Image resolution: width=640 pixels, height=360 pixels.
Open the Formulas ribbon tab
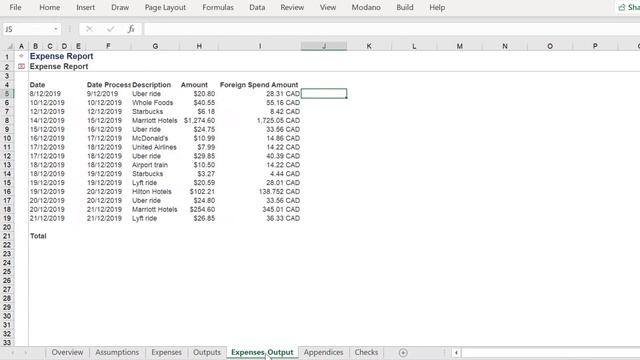[218, 7]
